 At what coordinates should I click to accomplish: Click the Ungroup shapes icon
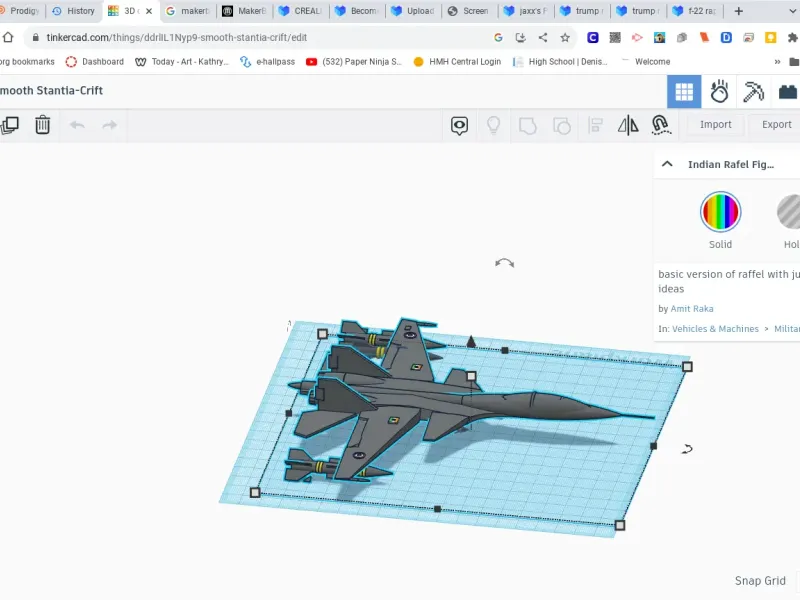562,126
